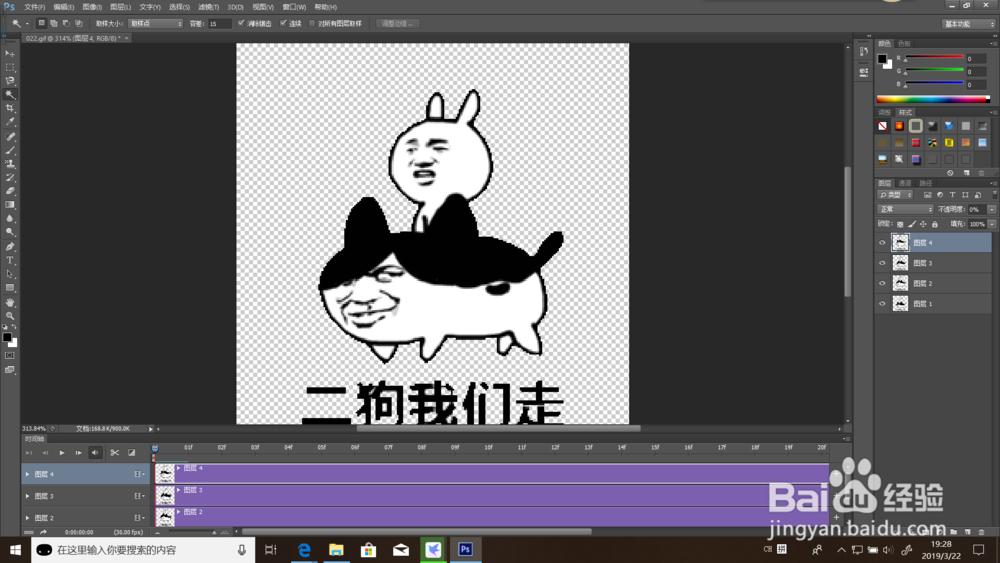Hide layer 图层 2 via eye icon
Viewport: 1000px width, 563px height.
tap(883, 284)
